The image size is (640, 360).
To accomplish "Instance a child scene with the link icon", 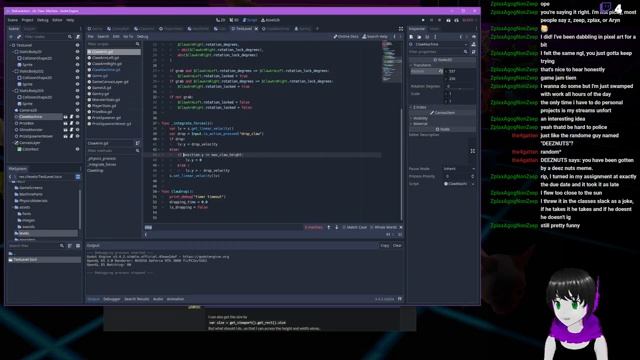I will click(x=19, y=37).
